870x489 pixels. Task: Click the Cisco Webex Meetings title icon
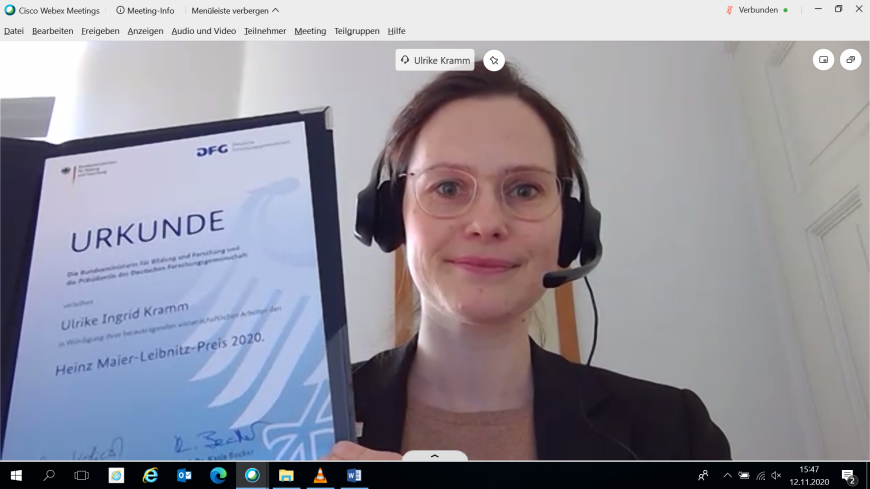10,10
